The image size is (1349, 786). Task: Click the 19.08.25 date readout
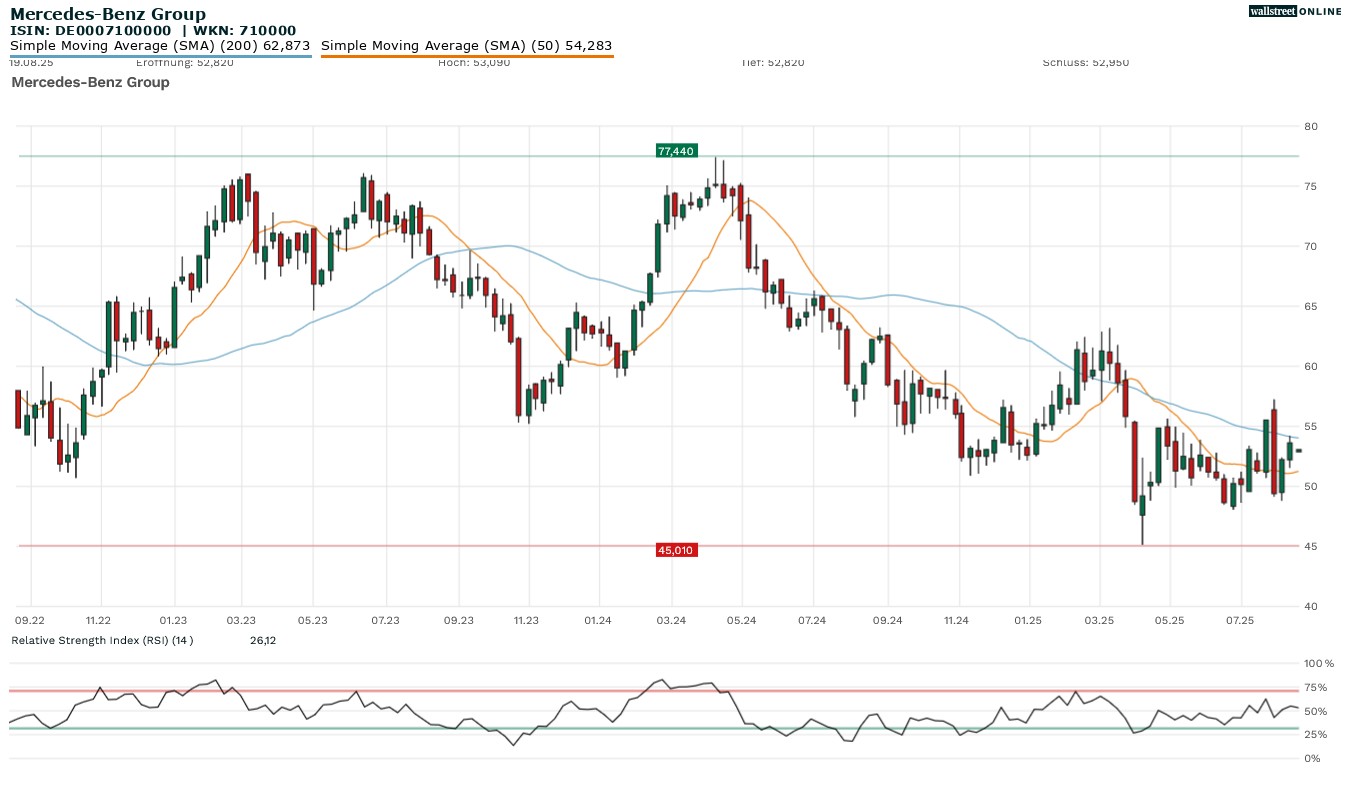31,62
